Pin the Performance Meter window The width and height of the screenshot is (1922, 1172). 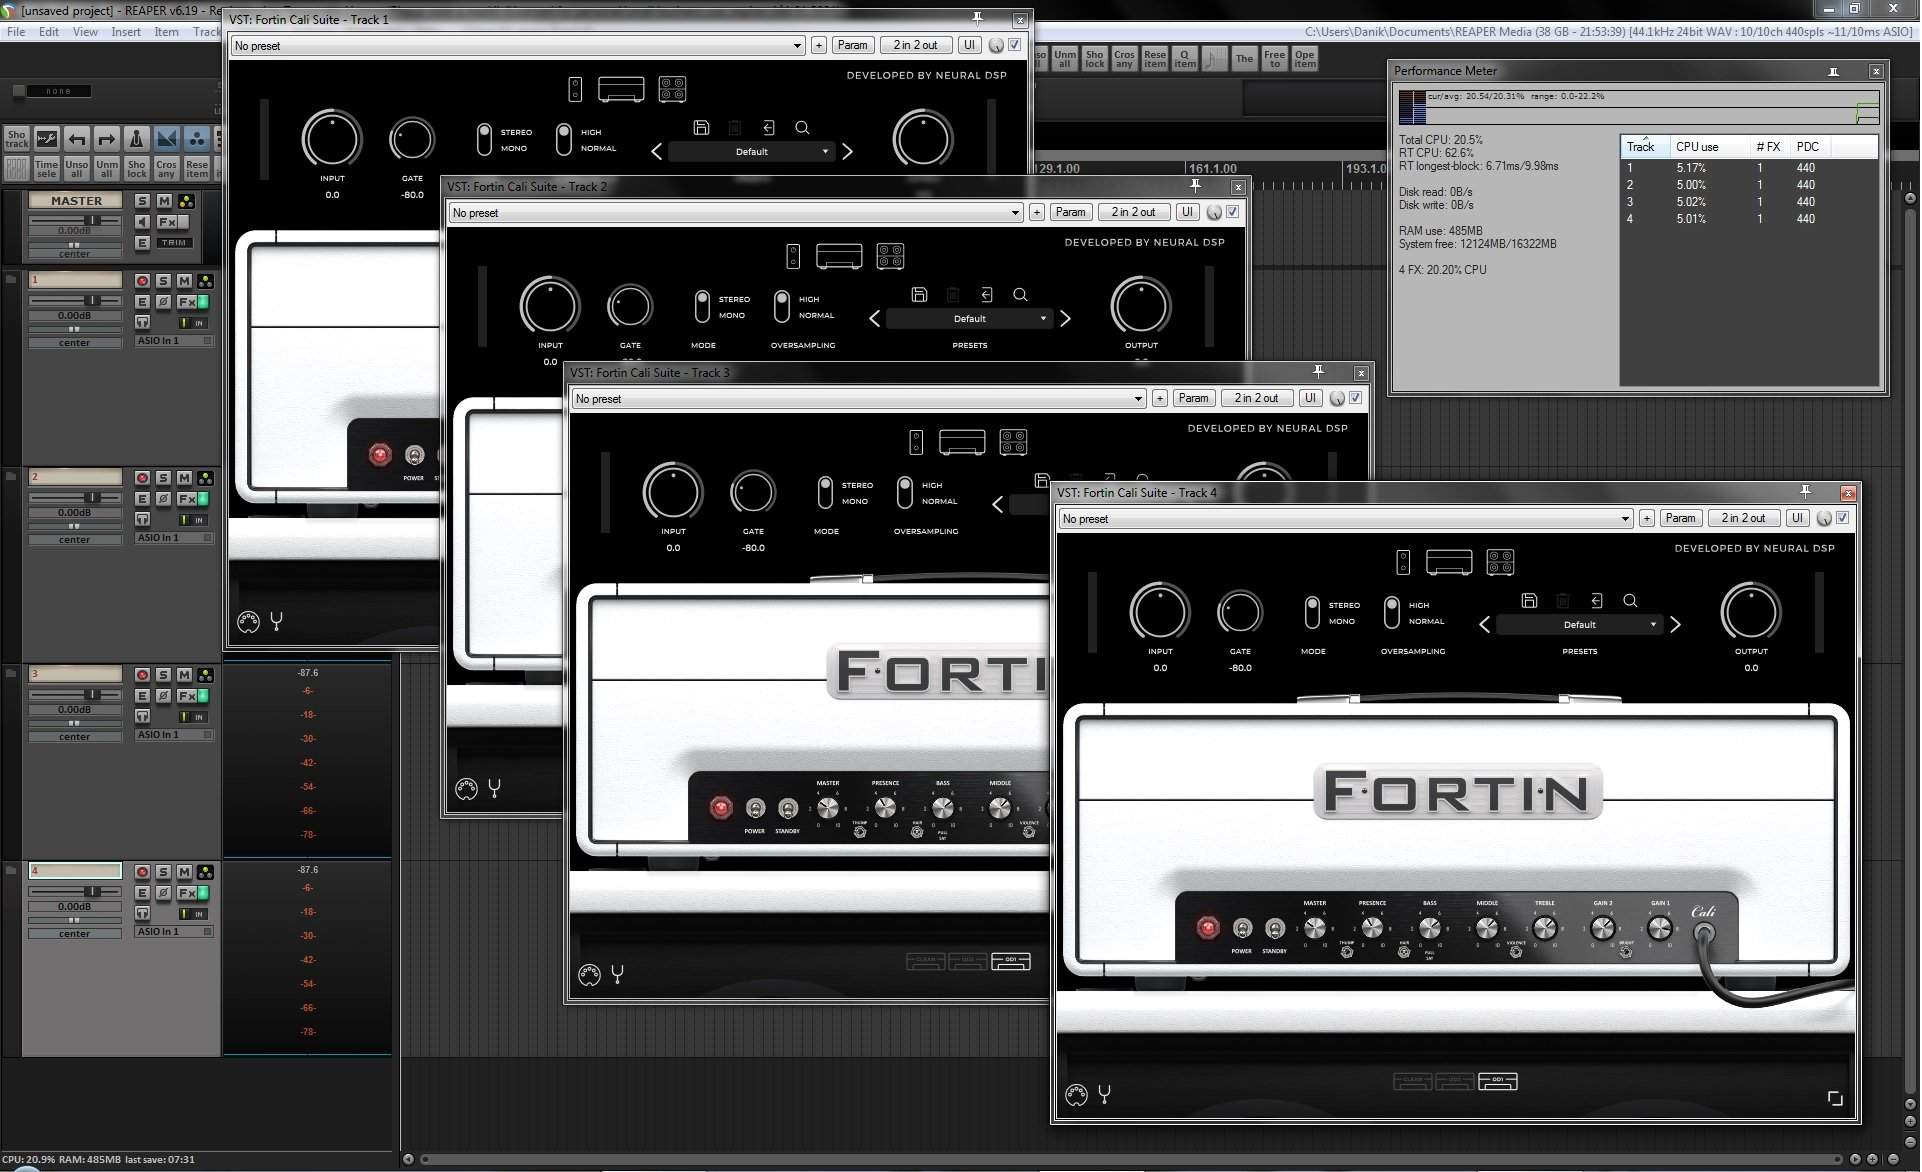(x=1834, y=71)
